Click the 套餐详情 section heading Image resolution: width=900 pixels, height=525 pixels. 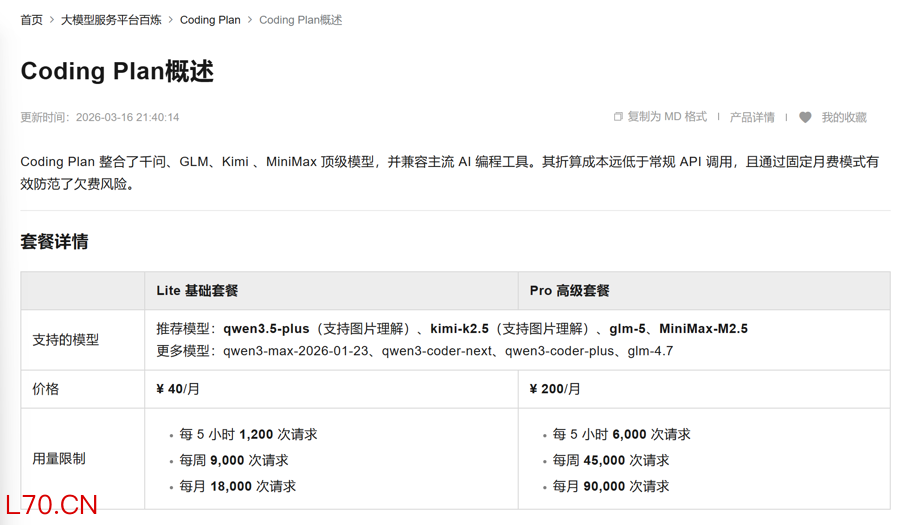click(x=54, y=241)
